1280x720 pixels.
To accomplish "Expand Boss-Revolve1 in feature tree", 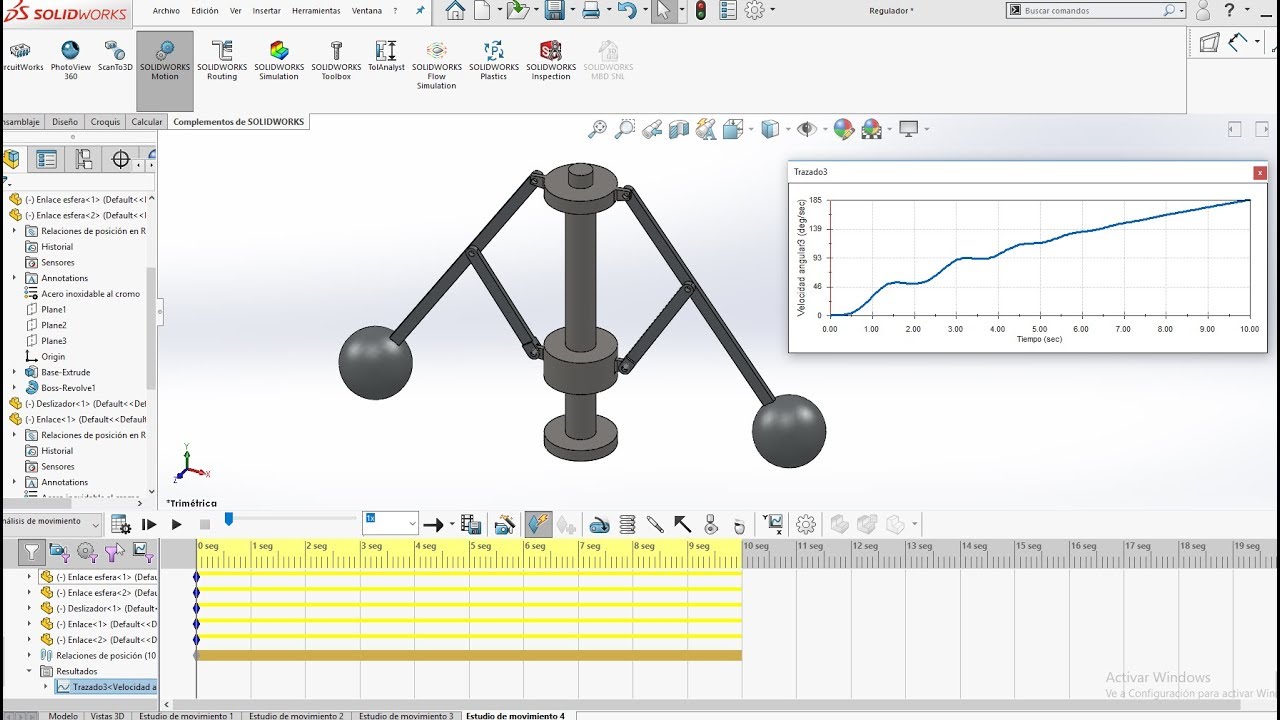I will click(x=14, y=388).
